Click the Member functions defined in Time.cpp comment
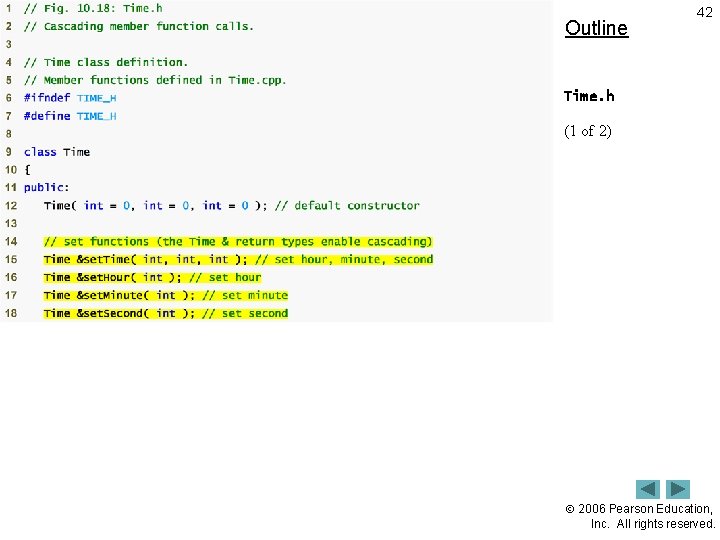Image resolution: width=720 pixels, height=540 pixels. tap(155, 80)
